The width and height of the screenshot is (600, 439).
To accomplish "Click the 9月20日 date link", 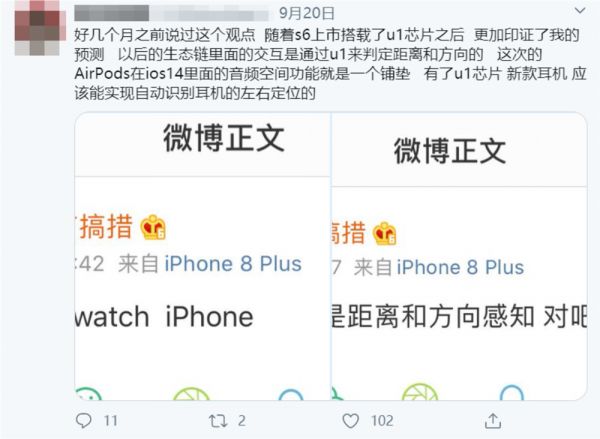I will [307, 13].
